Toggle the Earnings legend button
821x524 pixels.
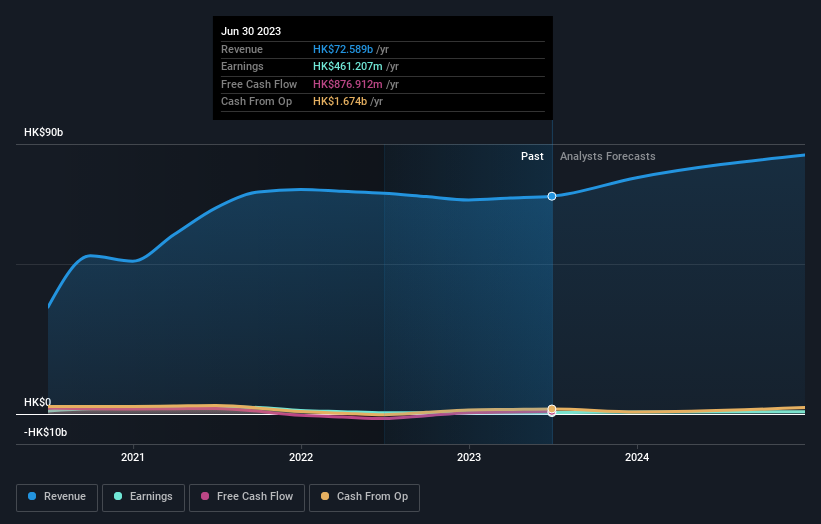143,497
